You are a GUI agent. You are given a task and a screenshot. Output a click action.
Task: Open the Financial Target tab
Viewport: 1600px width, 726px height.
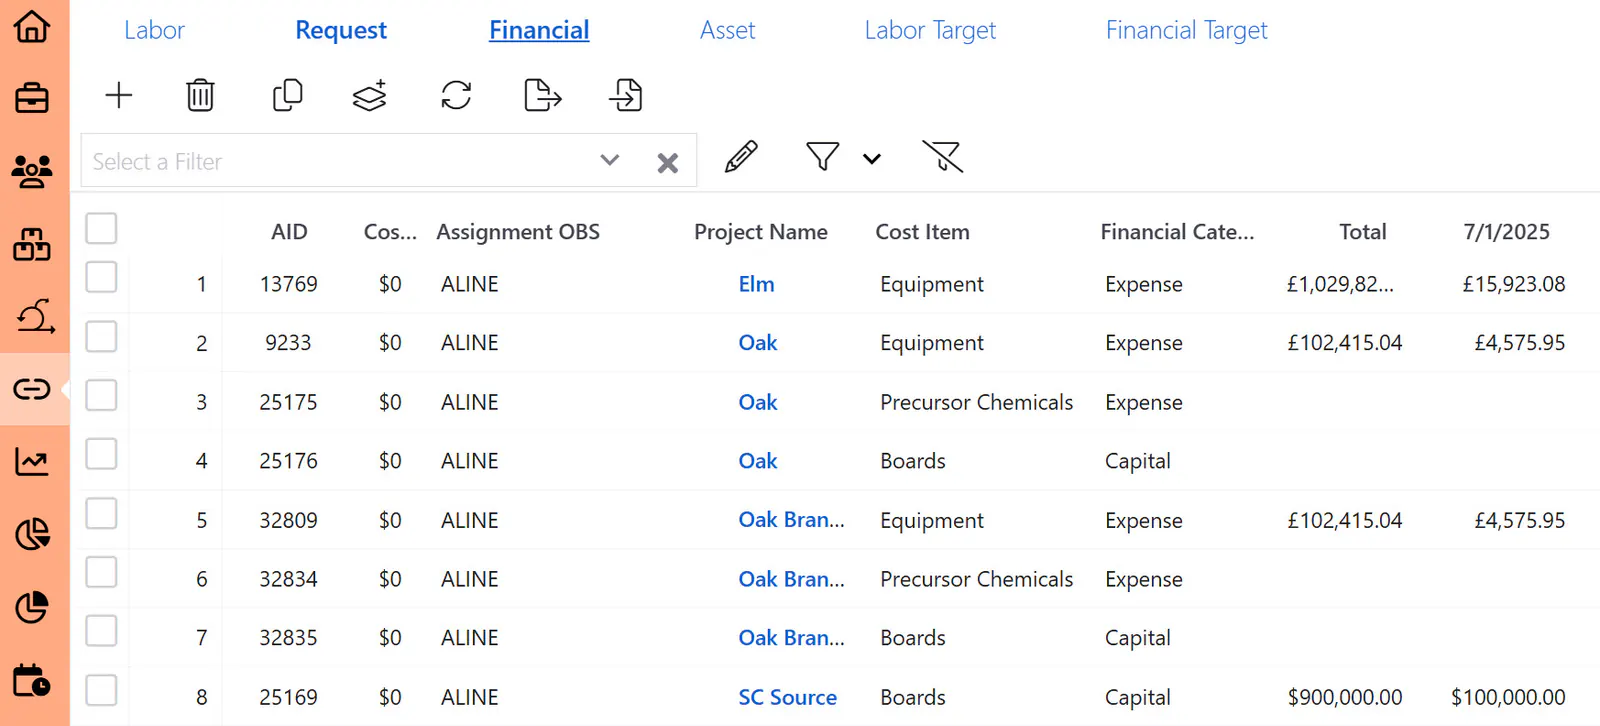1187,30
